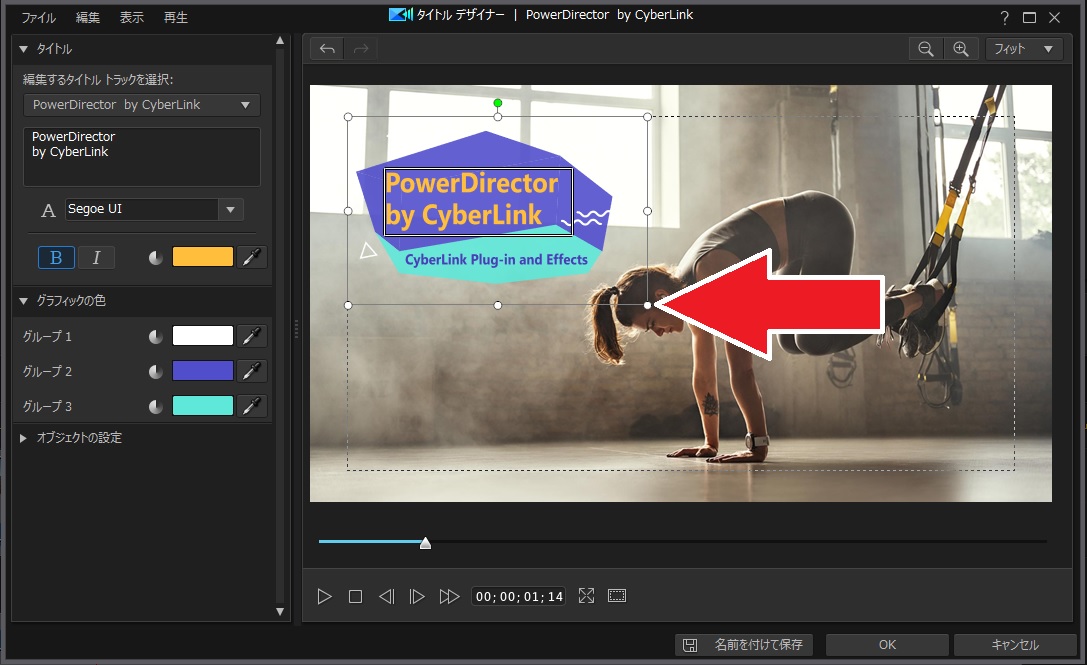Use the グループ 1 eyedropper
Viewport: 1087px width, 665px height.
(x=252, y=336)
